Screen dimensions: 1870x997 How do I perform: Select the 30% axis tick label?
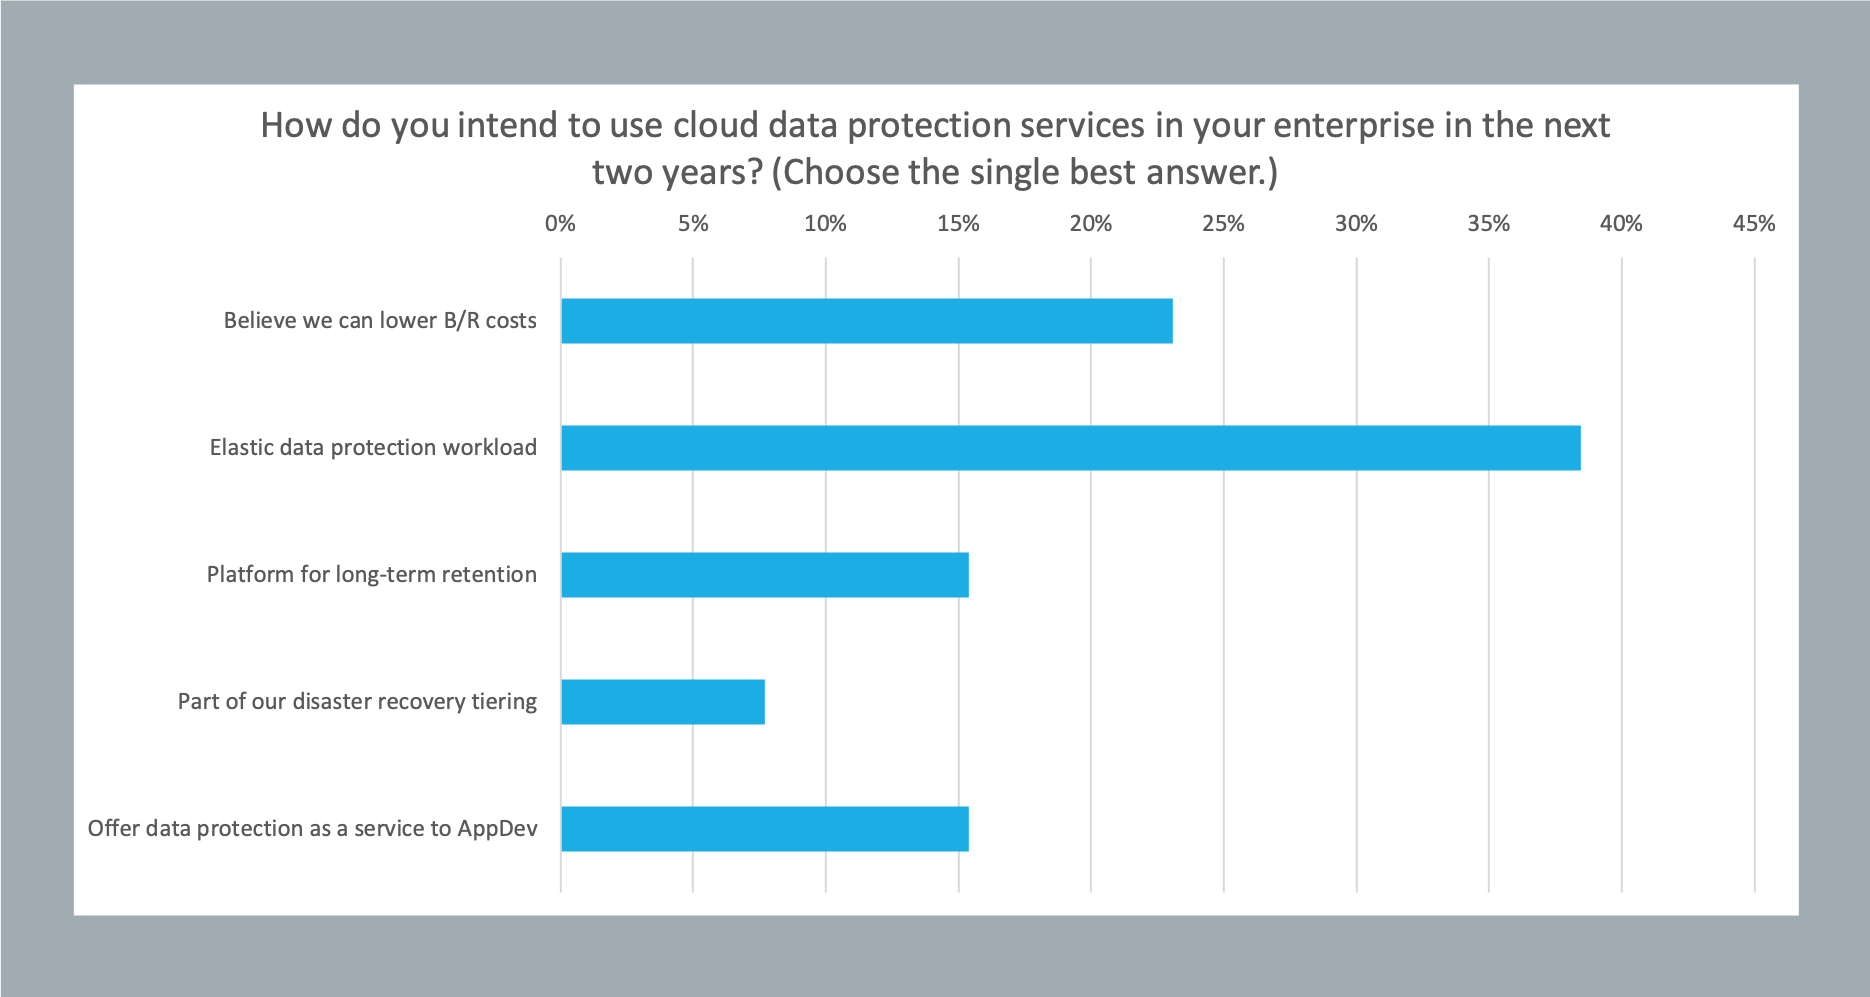click(x=1356, y=224)
